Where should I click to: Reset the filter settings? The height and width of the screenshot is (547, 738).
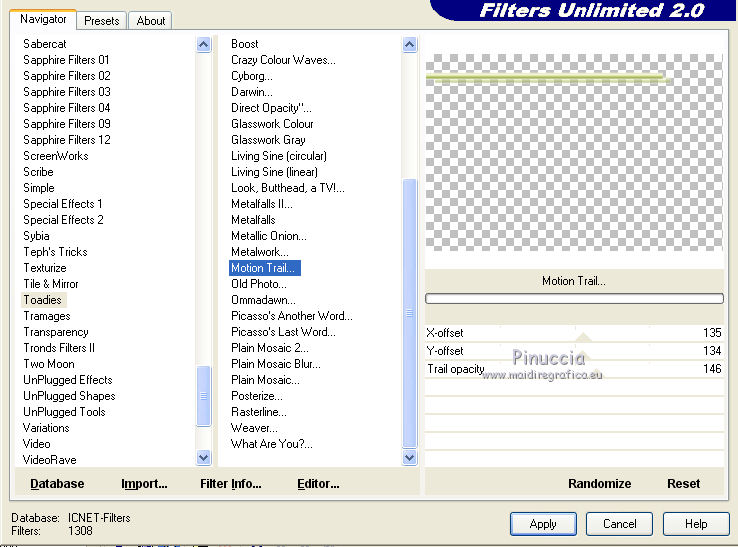pyautogui.click(x=683, y=483)
